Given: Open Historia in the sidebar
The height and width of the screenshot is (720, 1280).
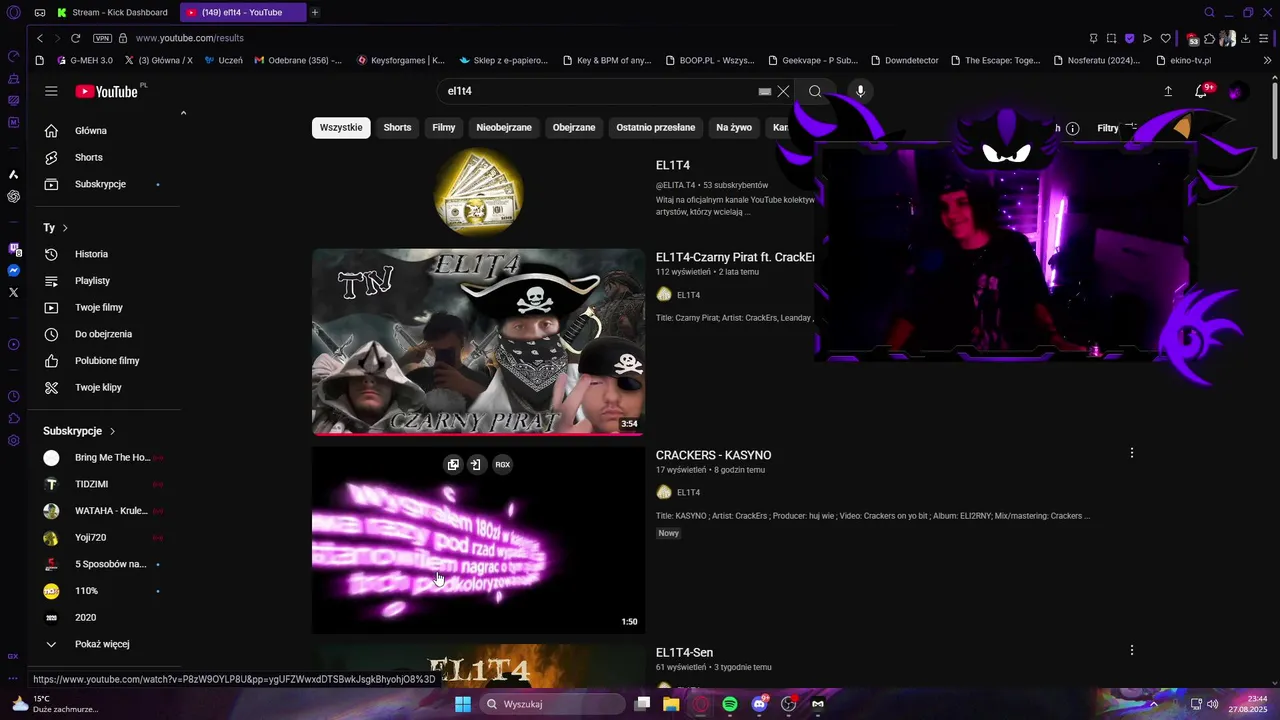Looking at the screenshot, I should tap(104, 254).
